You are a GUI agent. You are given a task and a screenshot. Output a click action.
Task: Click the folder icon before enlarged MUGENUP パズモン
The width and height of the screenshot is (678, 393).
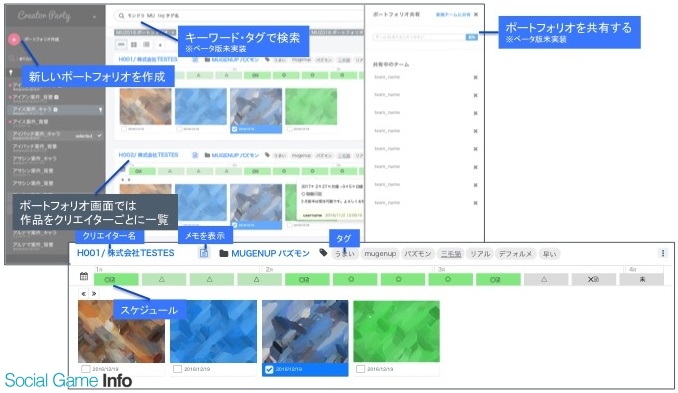(224, 253)
